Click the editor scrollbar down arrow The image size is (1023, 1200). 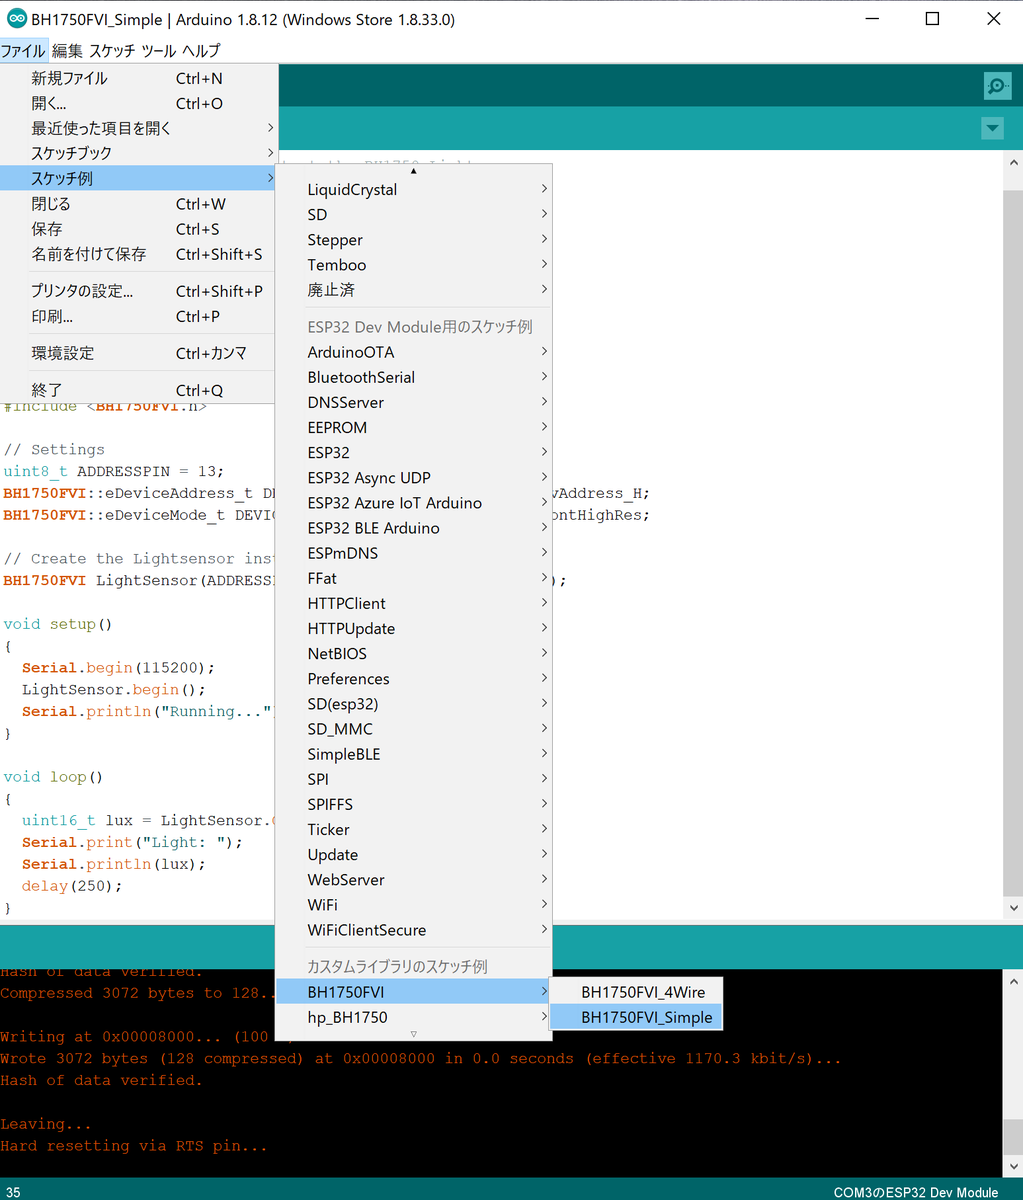coord(1013,907)
